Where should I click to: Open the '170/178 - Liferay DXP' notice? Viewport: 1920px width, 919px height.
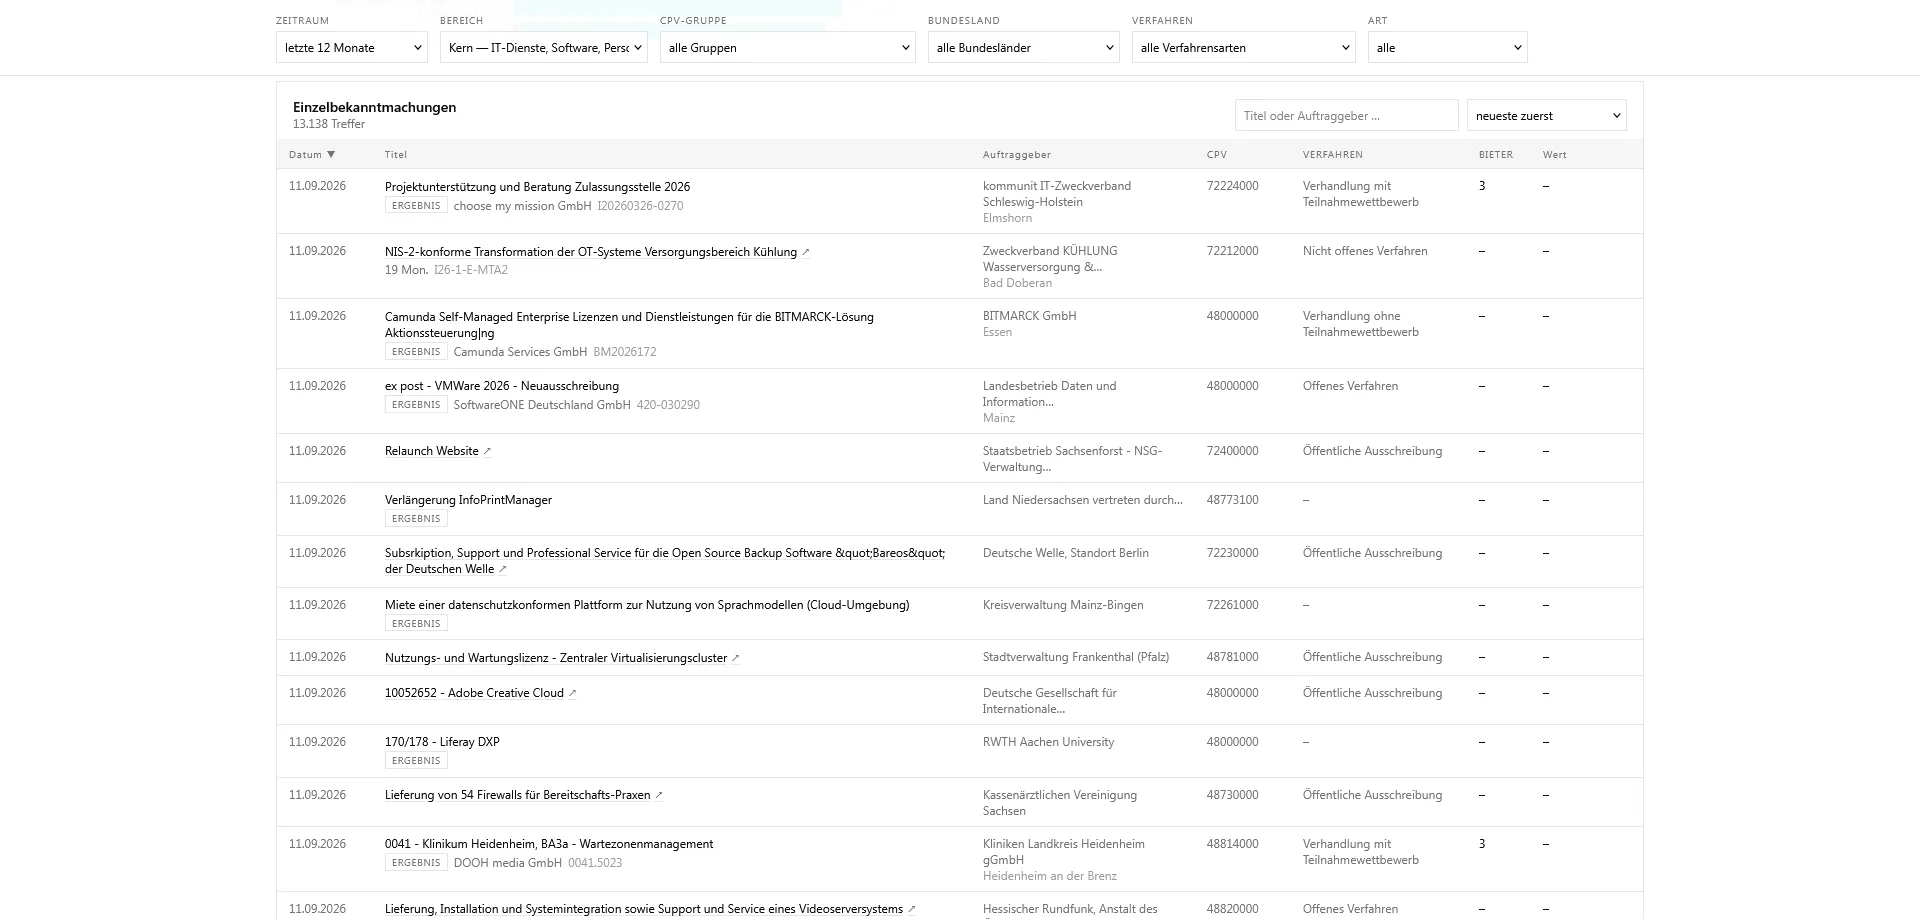point(442,742)
